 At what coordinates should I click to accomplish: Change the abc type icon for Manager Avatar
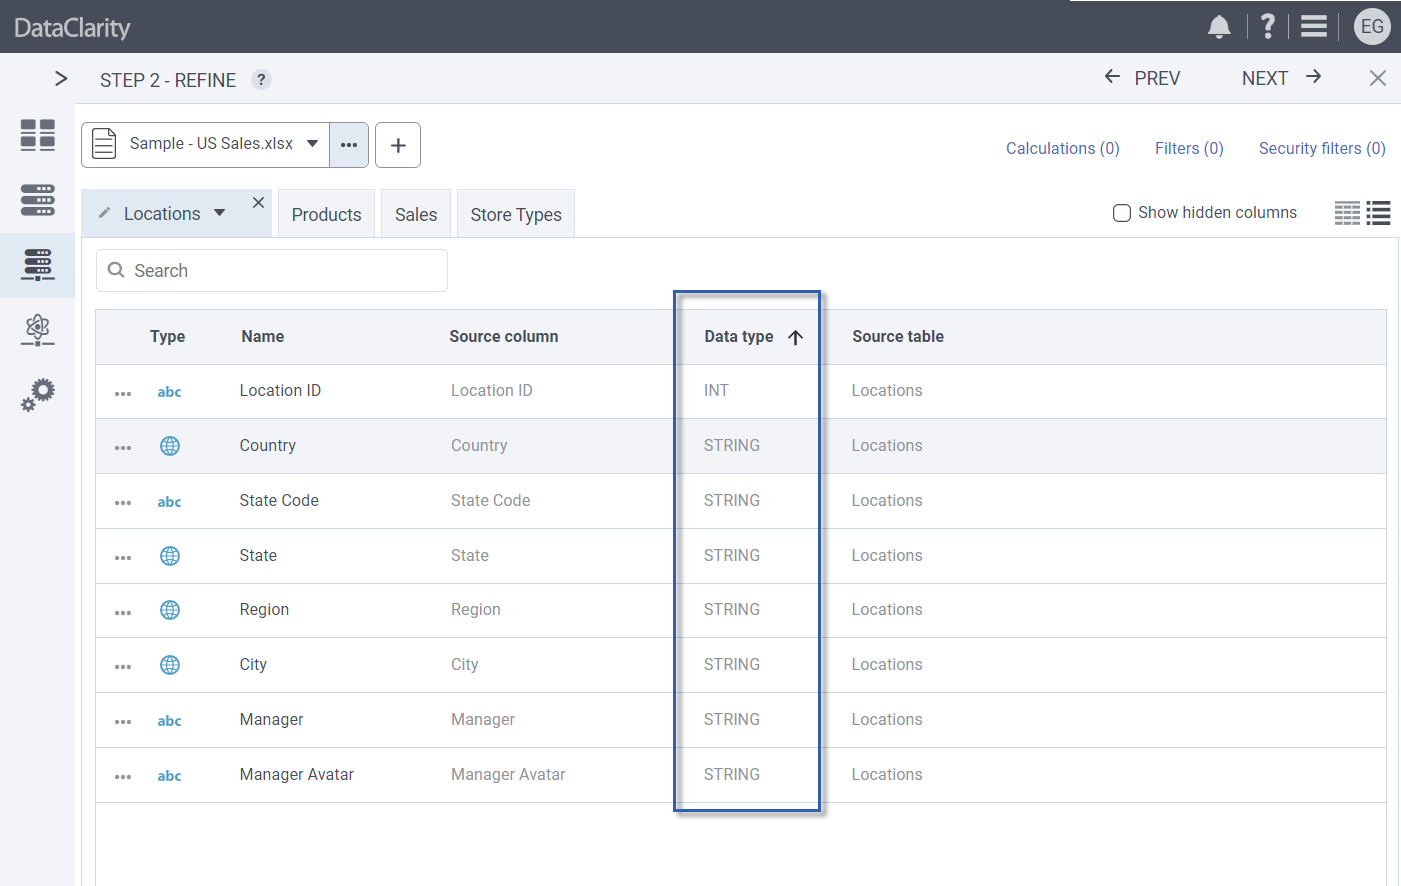click(170, 776)
